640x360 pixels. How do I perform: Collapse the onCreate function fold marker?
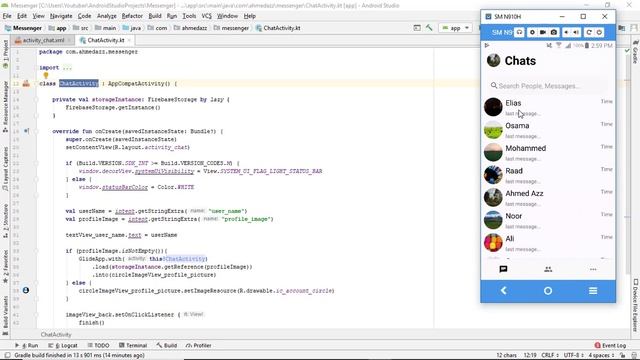pyautogui.click(x=36, y=131)
